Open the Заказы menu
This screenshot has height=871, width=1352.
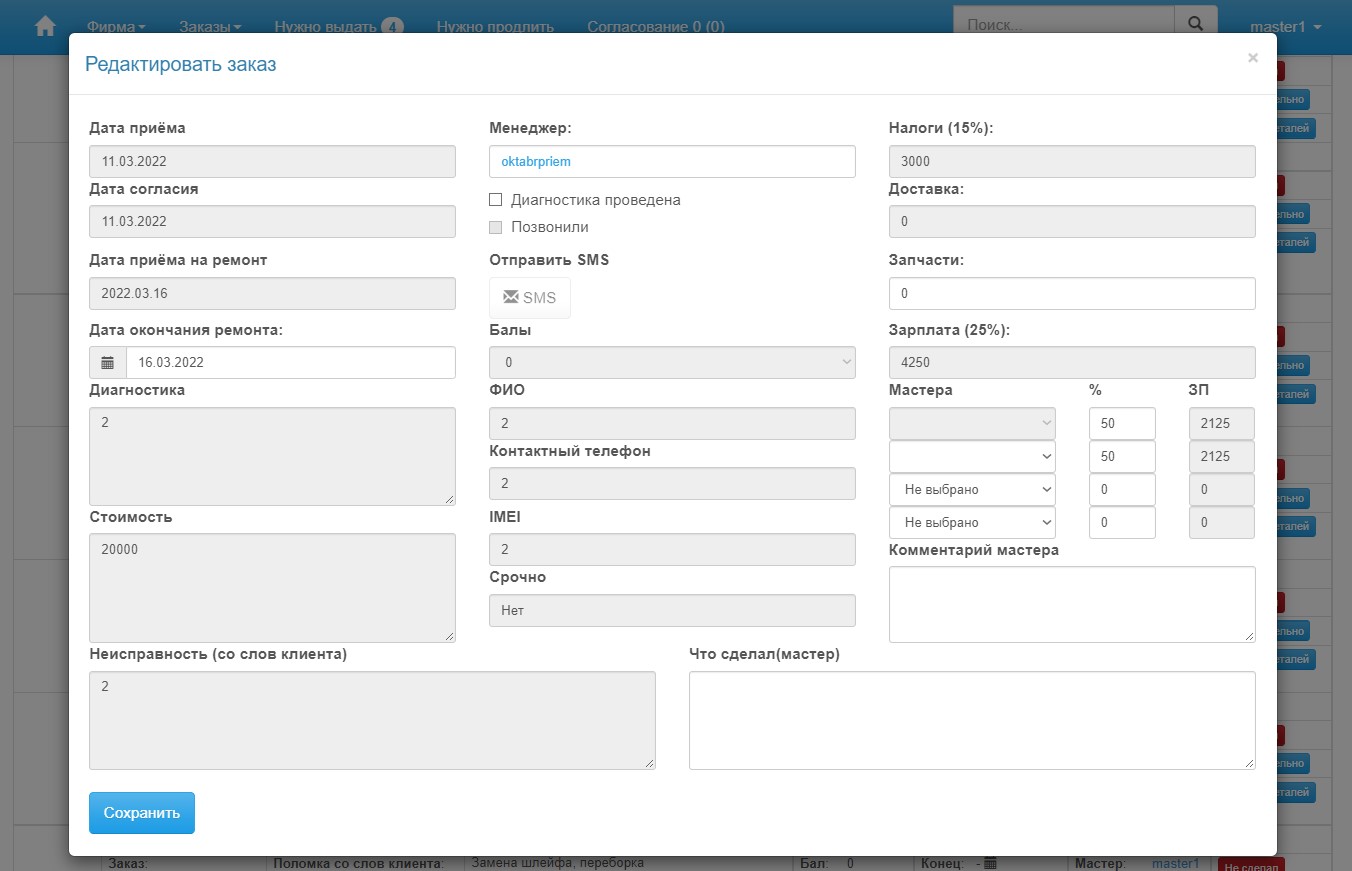coord(210,27)
